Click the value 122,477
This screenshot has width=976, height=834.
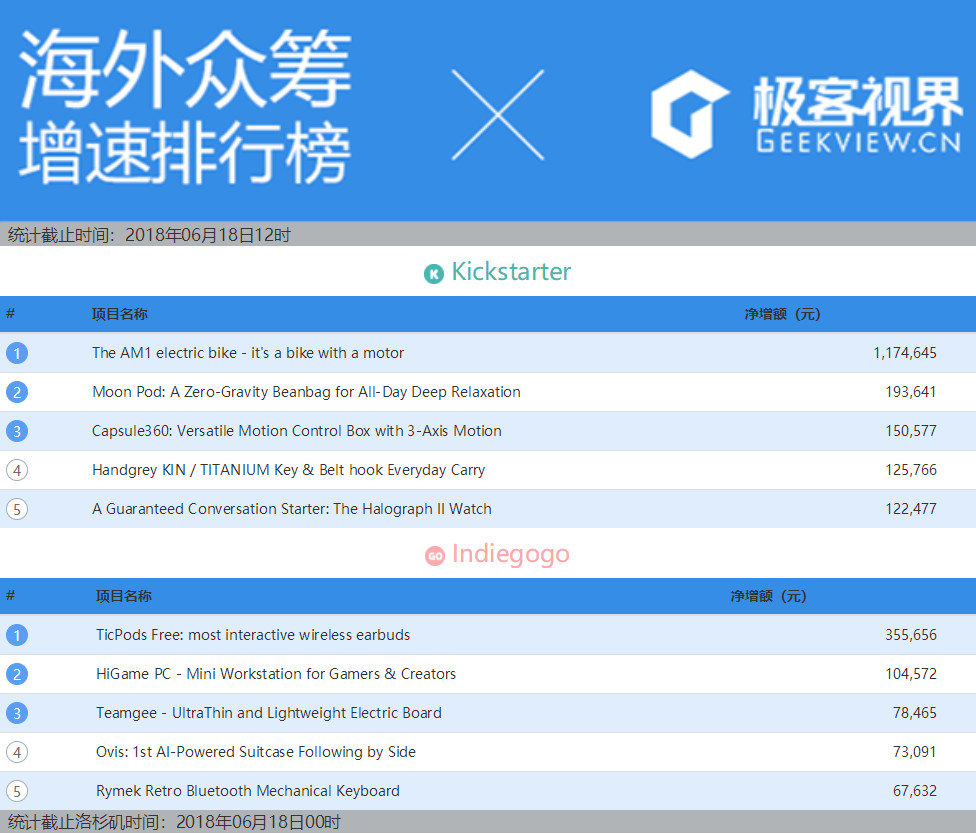coord(911,509)
